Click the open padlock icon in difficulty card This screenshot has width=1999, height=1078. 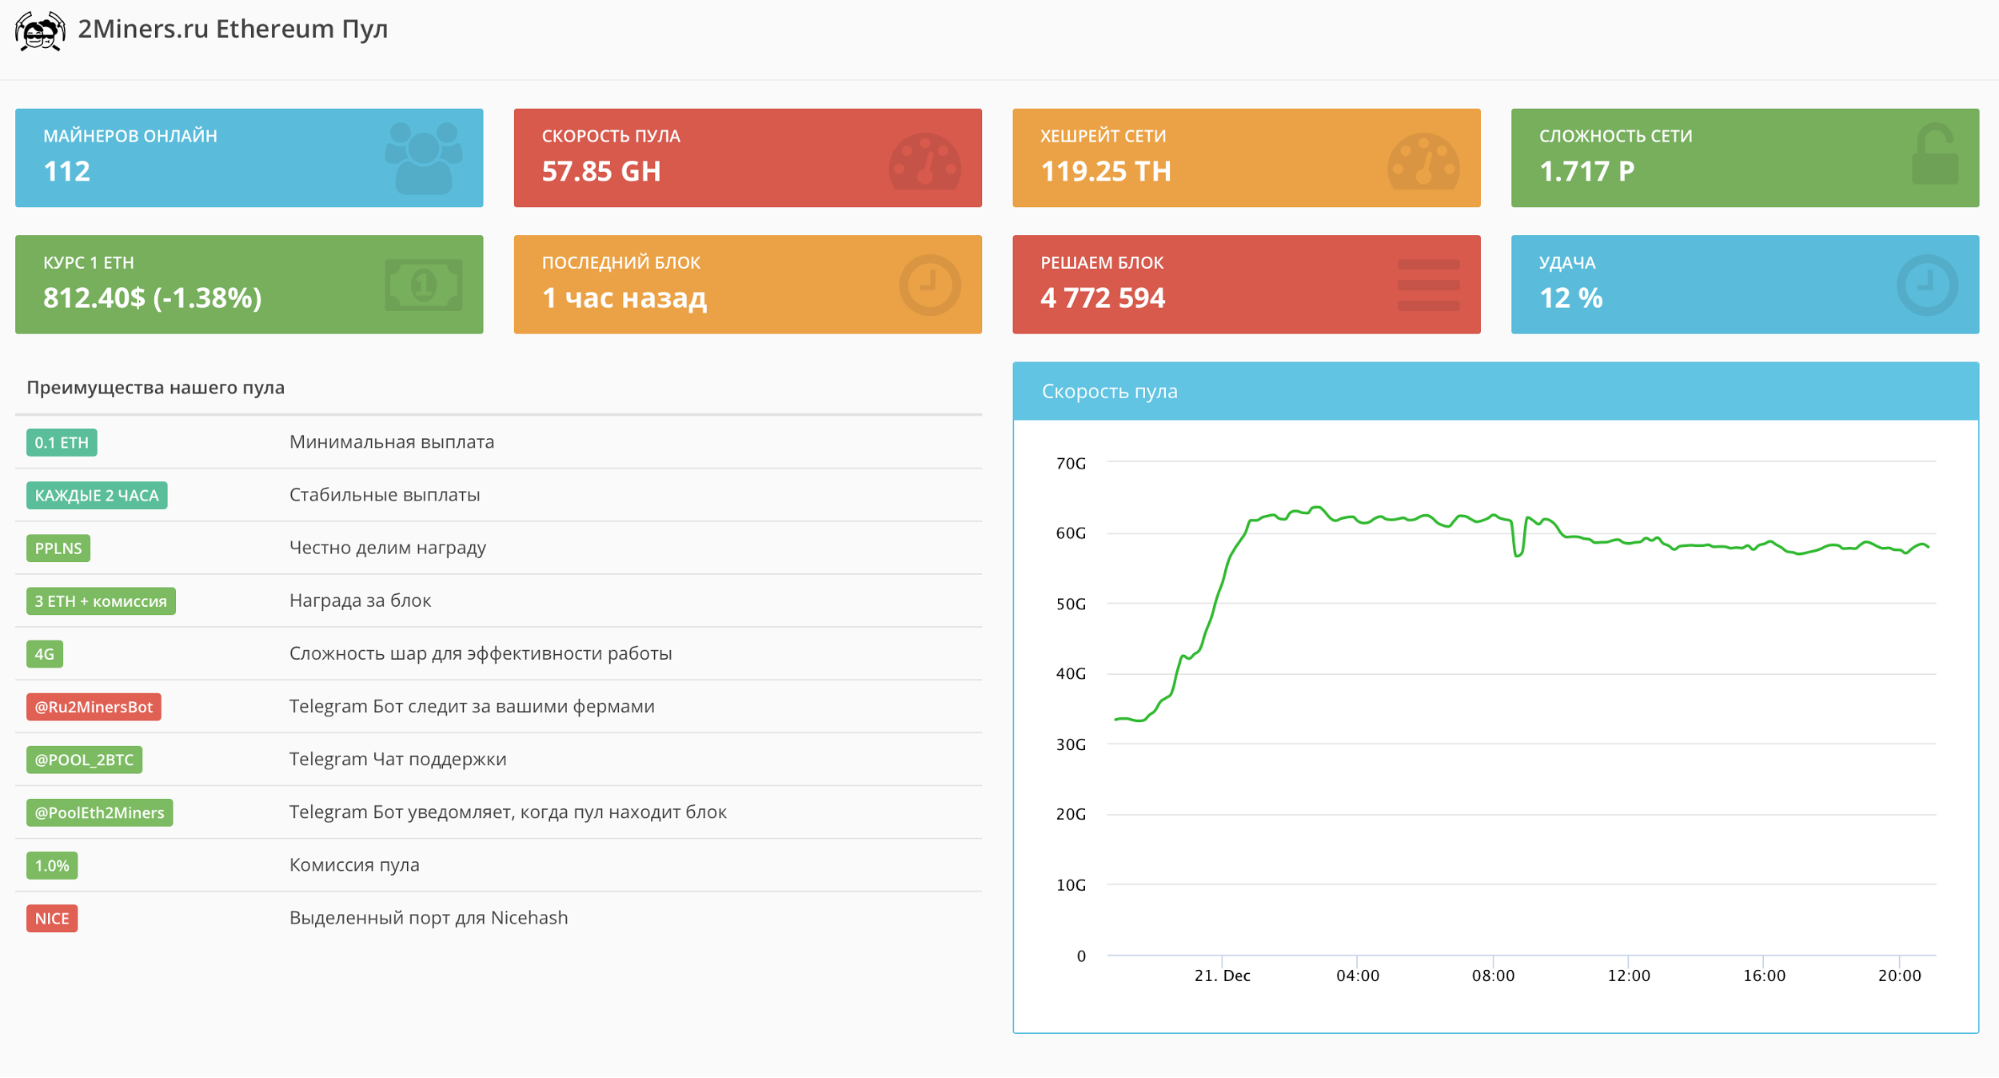(x=1934, y=155)
